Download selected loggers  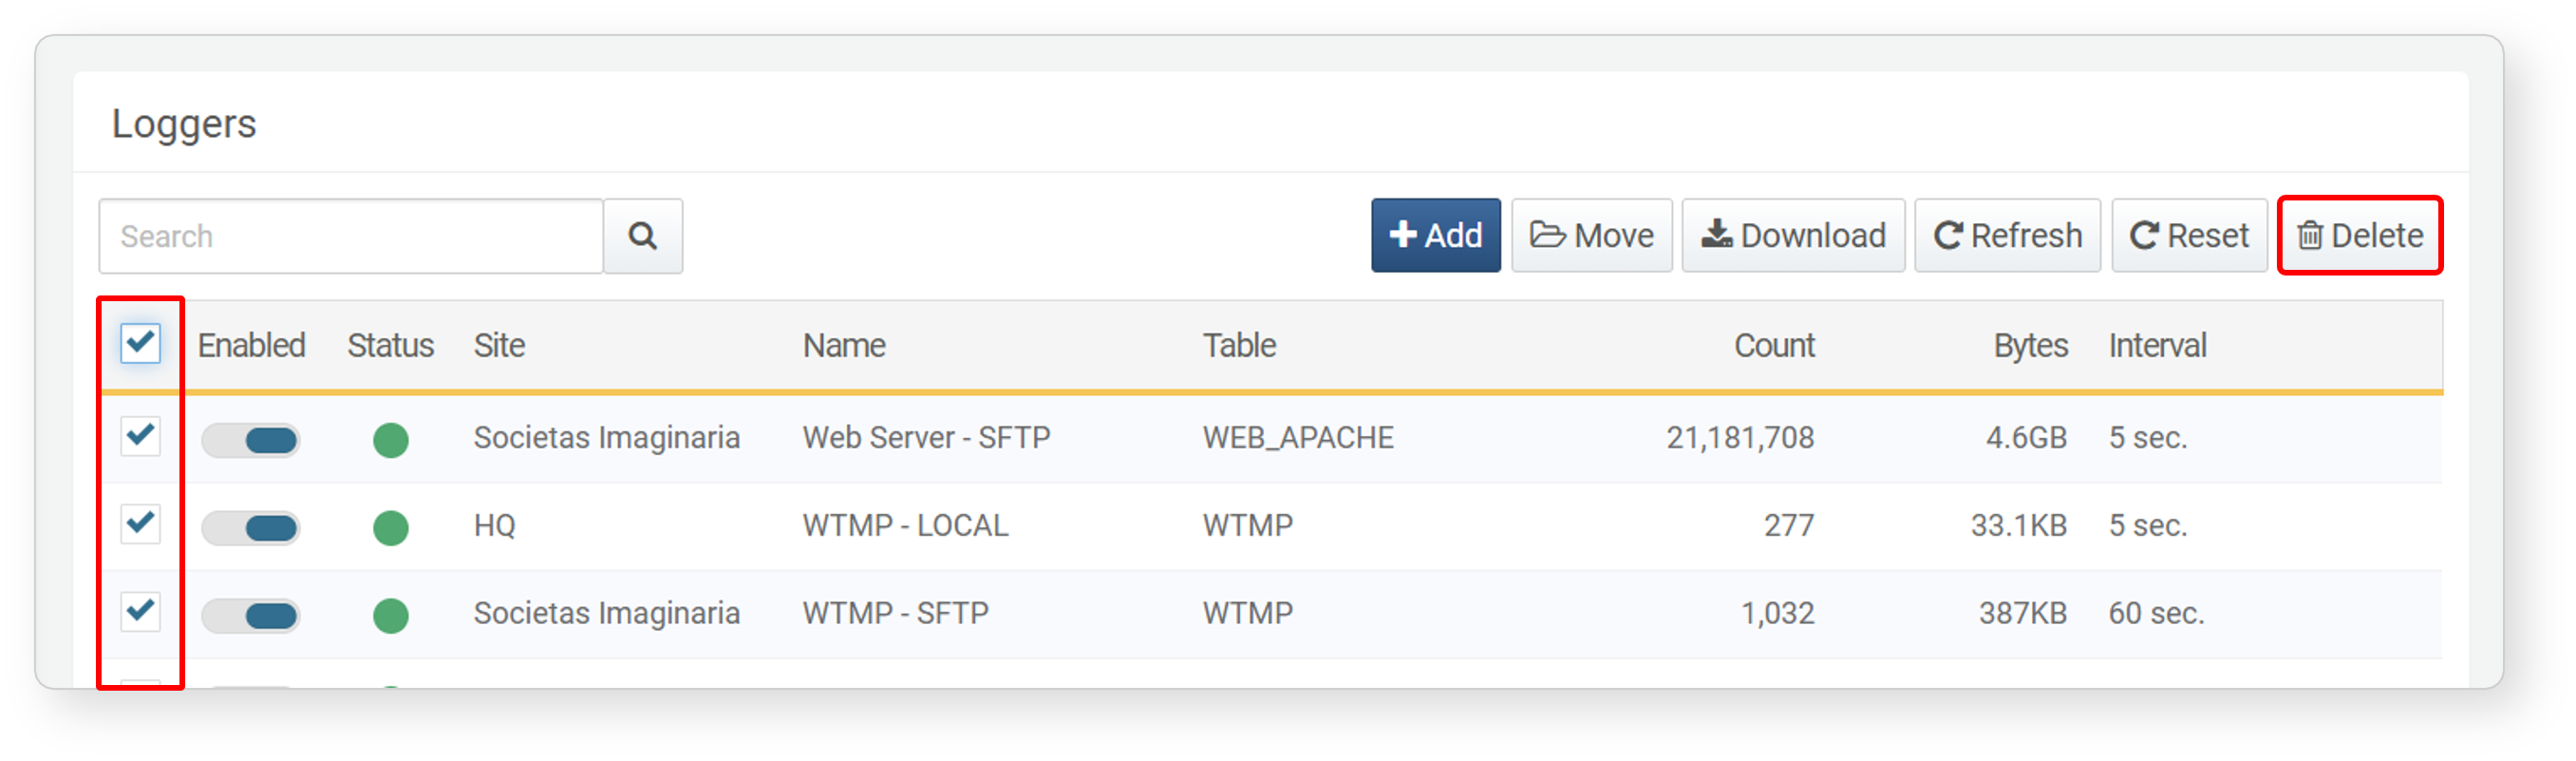point(1793,236)
